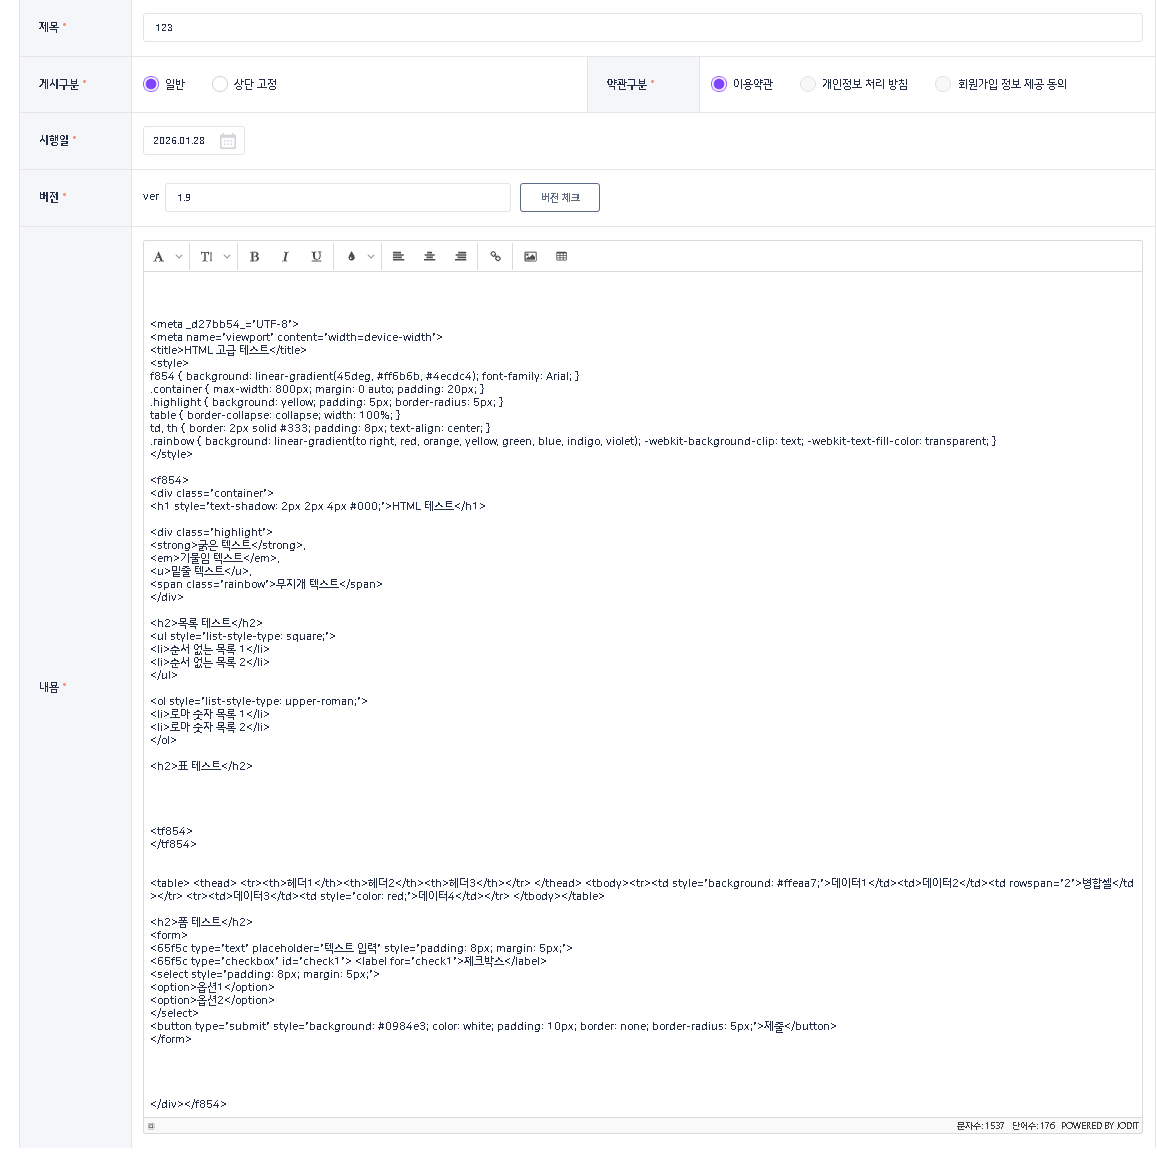Align text right in the editor
Screen dimensions: 1157x1152
(x=460, y=257)
